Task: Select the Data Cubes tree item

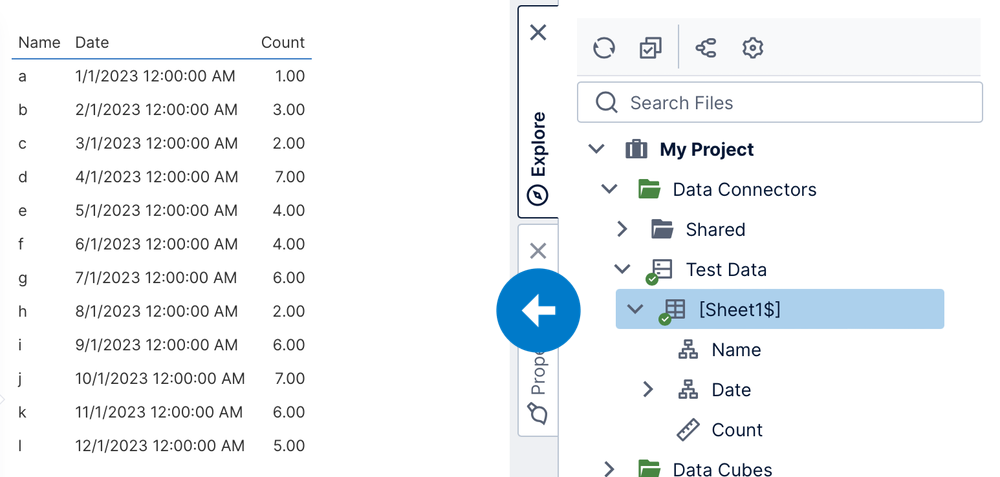Action: point(722,469)
